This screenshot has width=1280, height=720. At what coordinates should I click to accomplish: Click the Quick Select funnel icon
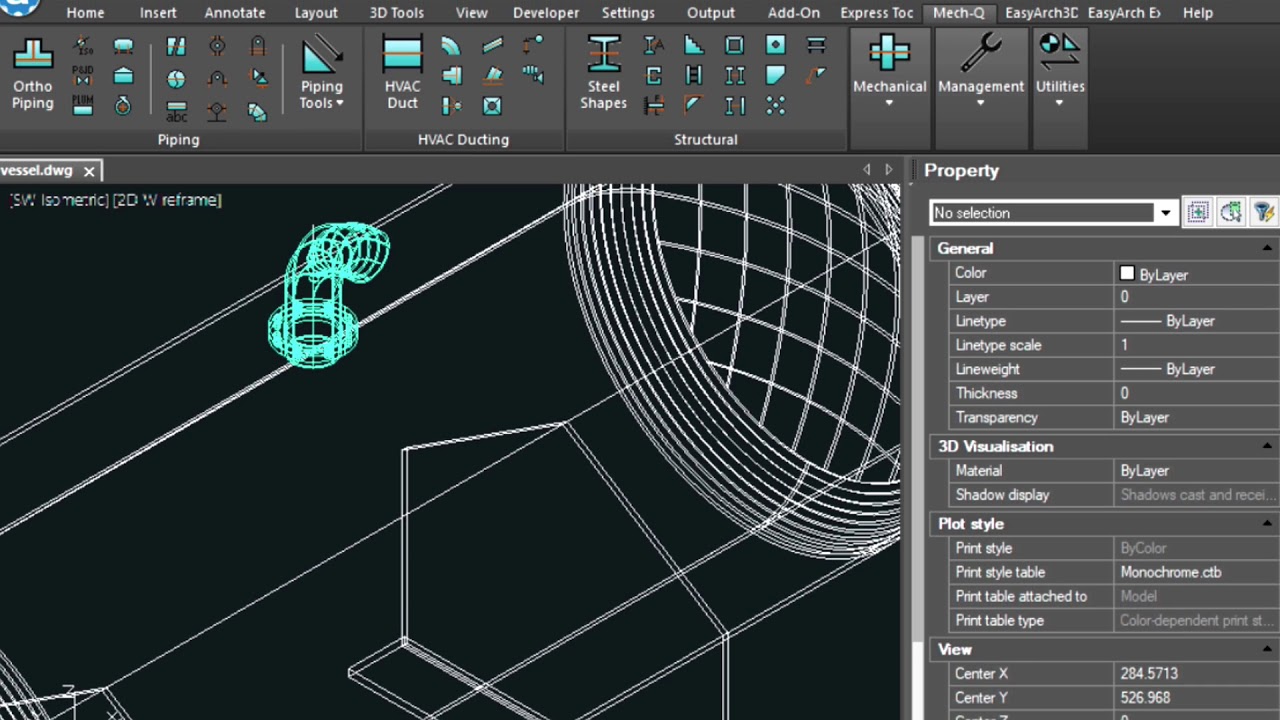click(x=1263, y=212)
